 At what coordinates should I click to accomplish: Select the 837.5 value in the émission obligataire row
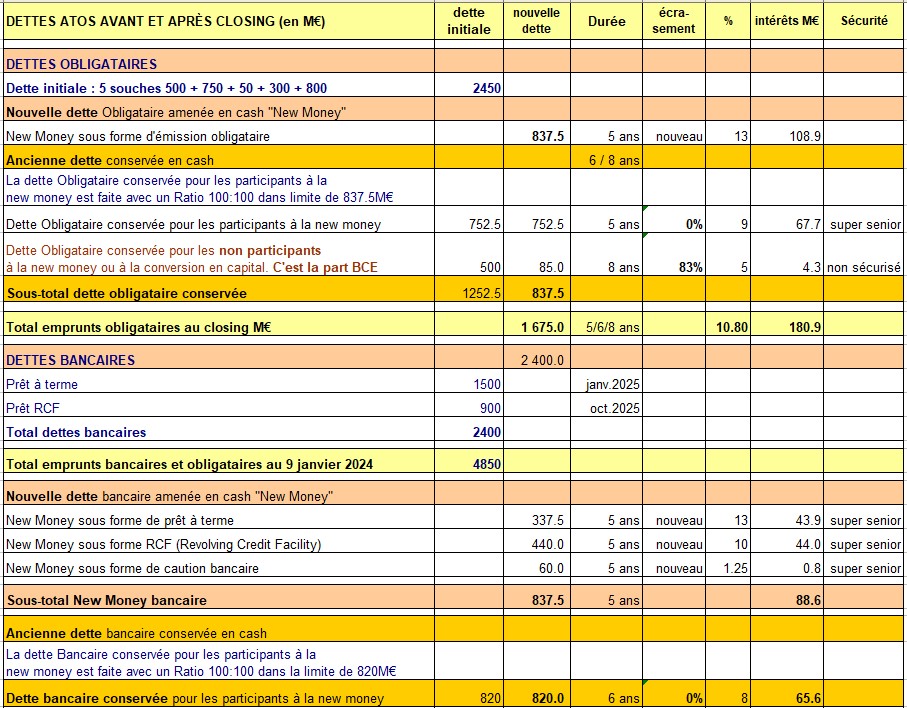[548, 137]
